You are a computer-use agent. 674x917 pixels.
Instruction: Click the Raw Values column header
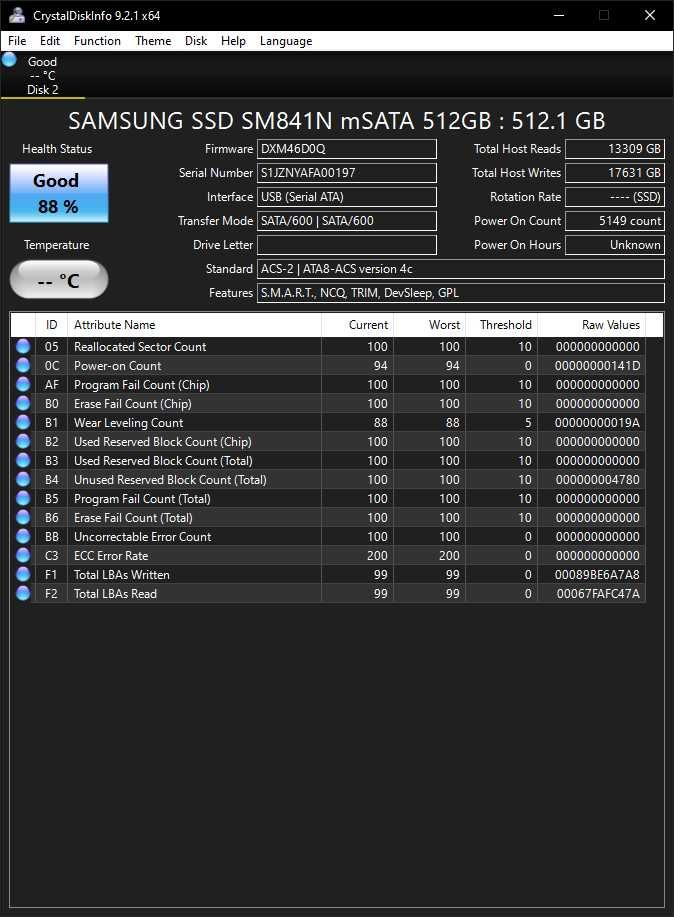coord(592,325)
